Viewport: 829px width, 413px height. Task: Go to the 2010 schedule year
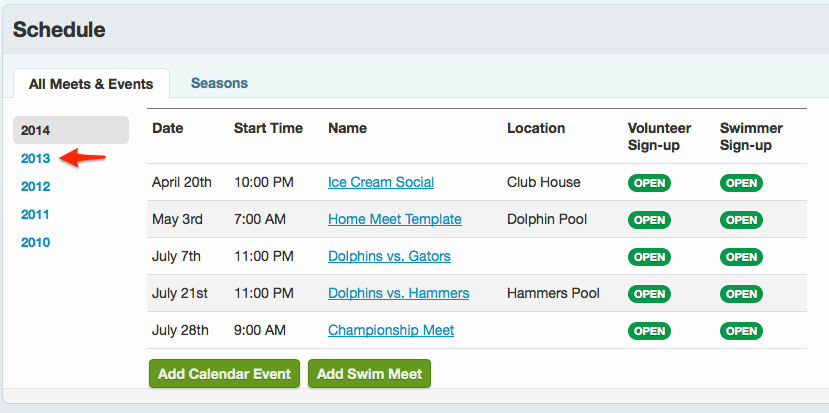[x=36, y=242]
